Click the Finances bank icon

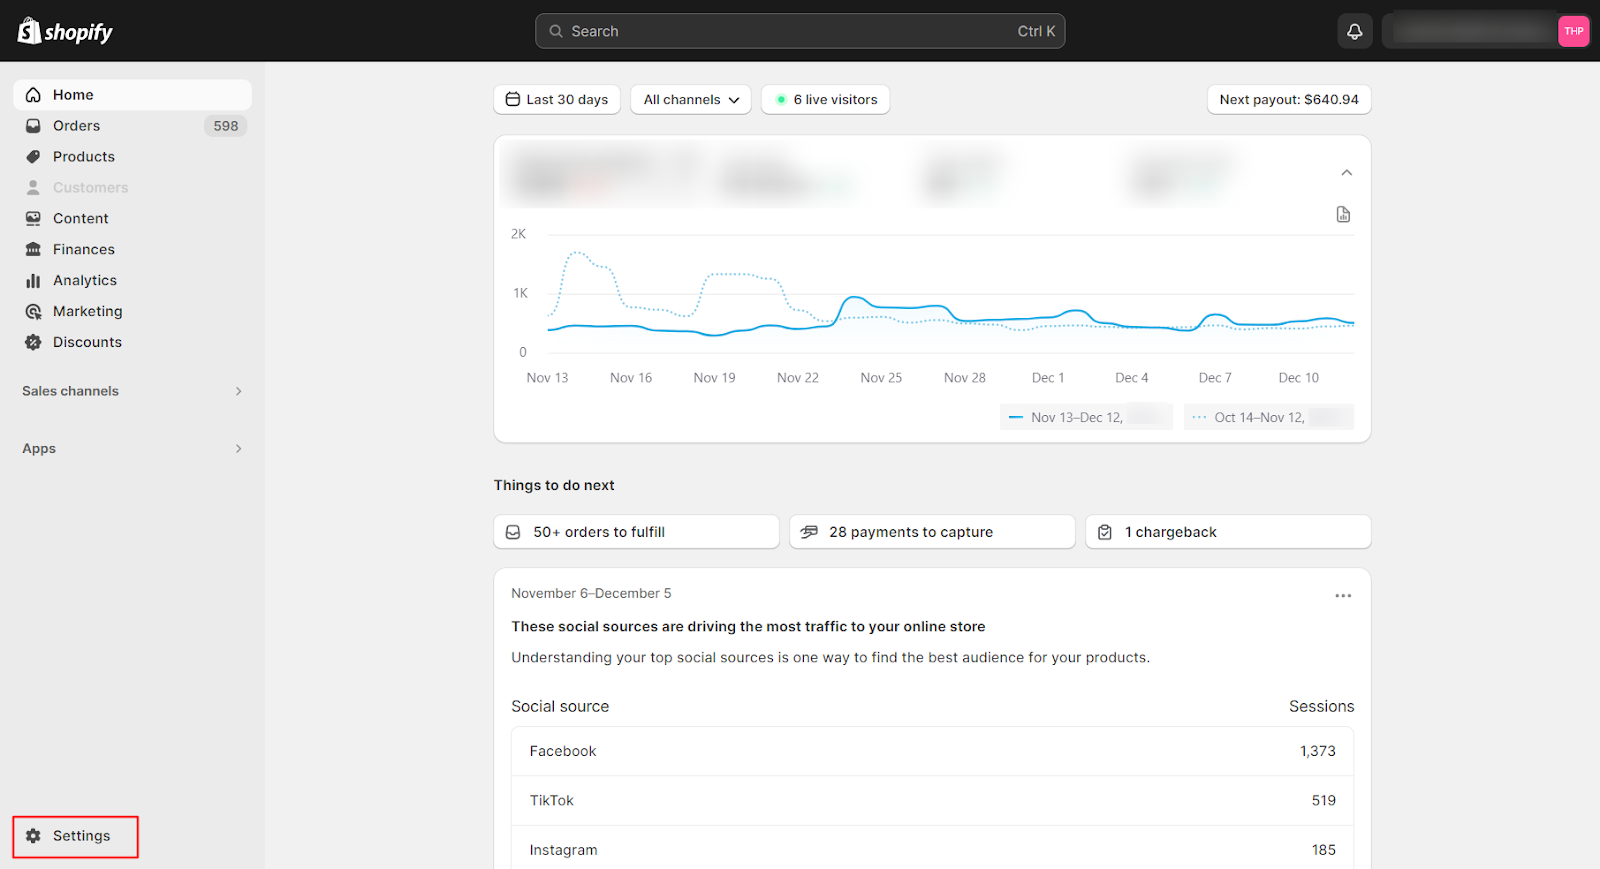pyautogui.click(x=33, y=250)
